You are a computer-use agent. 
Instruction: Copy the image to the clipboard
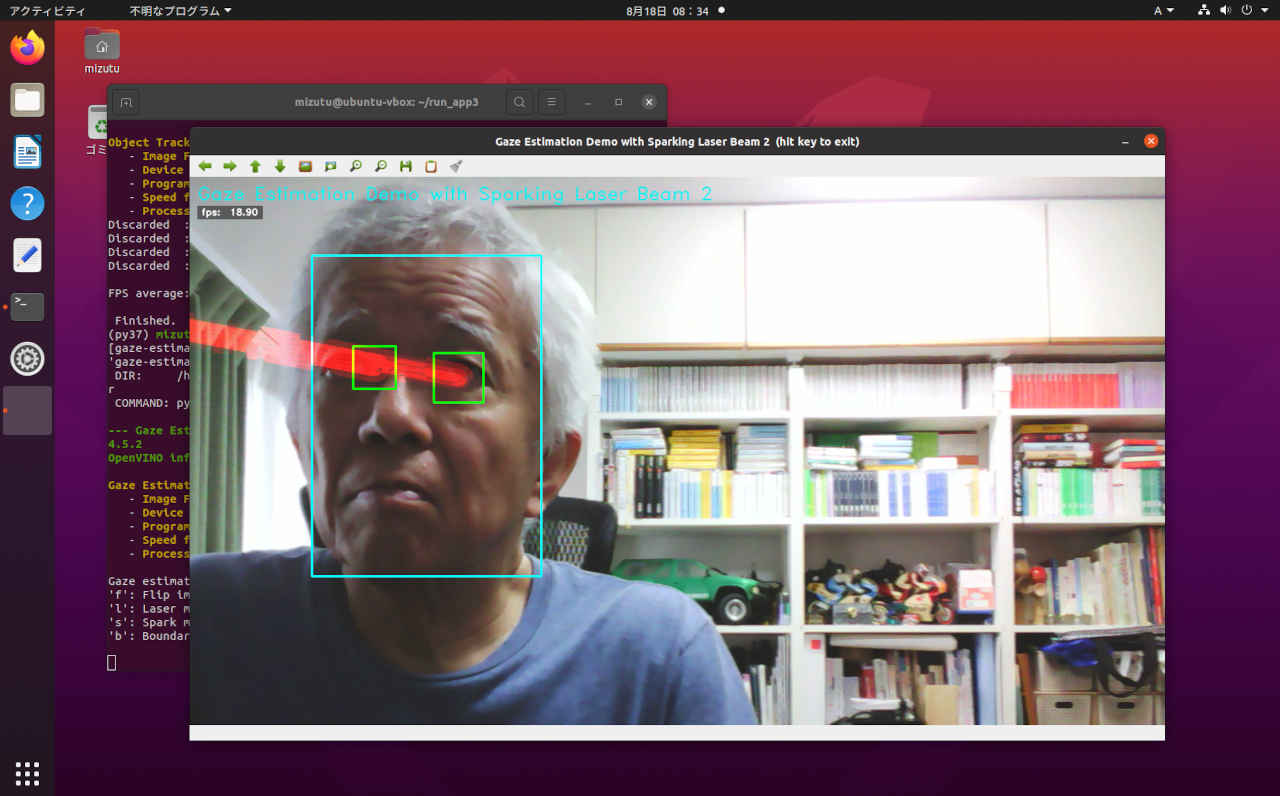[431, 167]
